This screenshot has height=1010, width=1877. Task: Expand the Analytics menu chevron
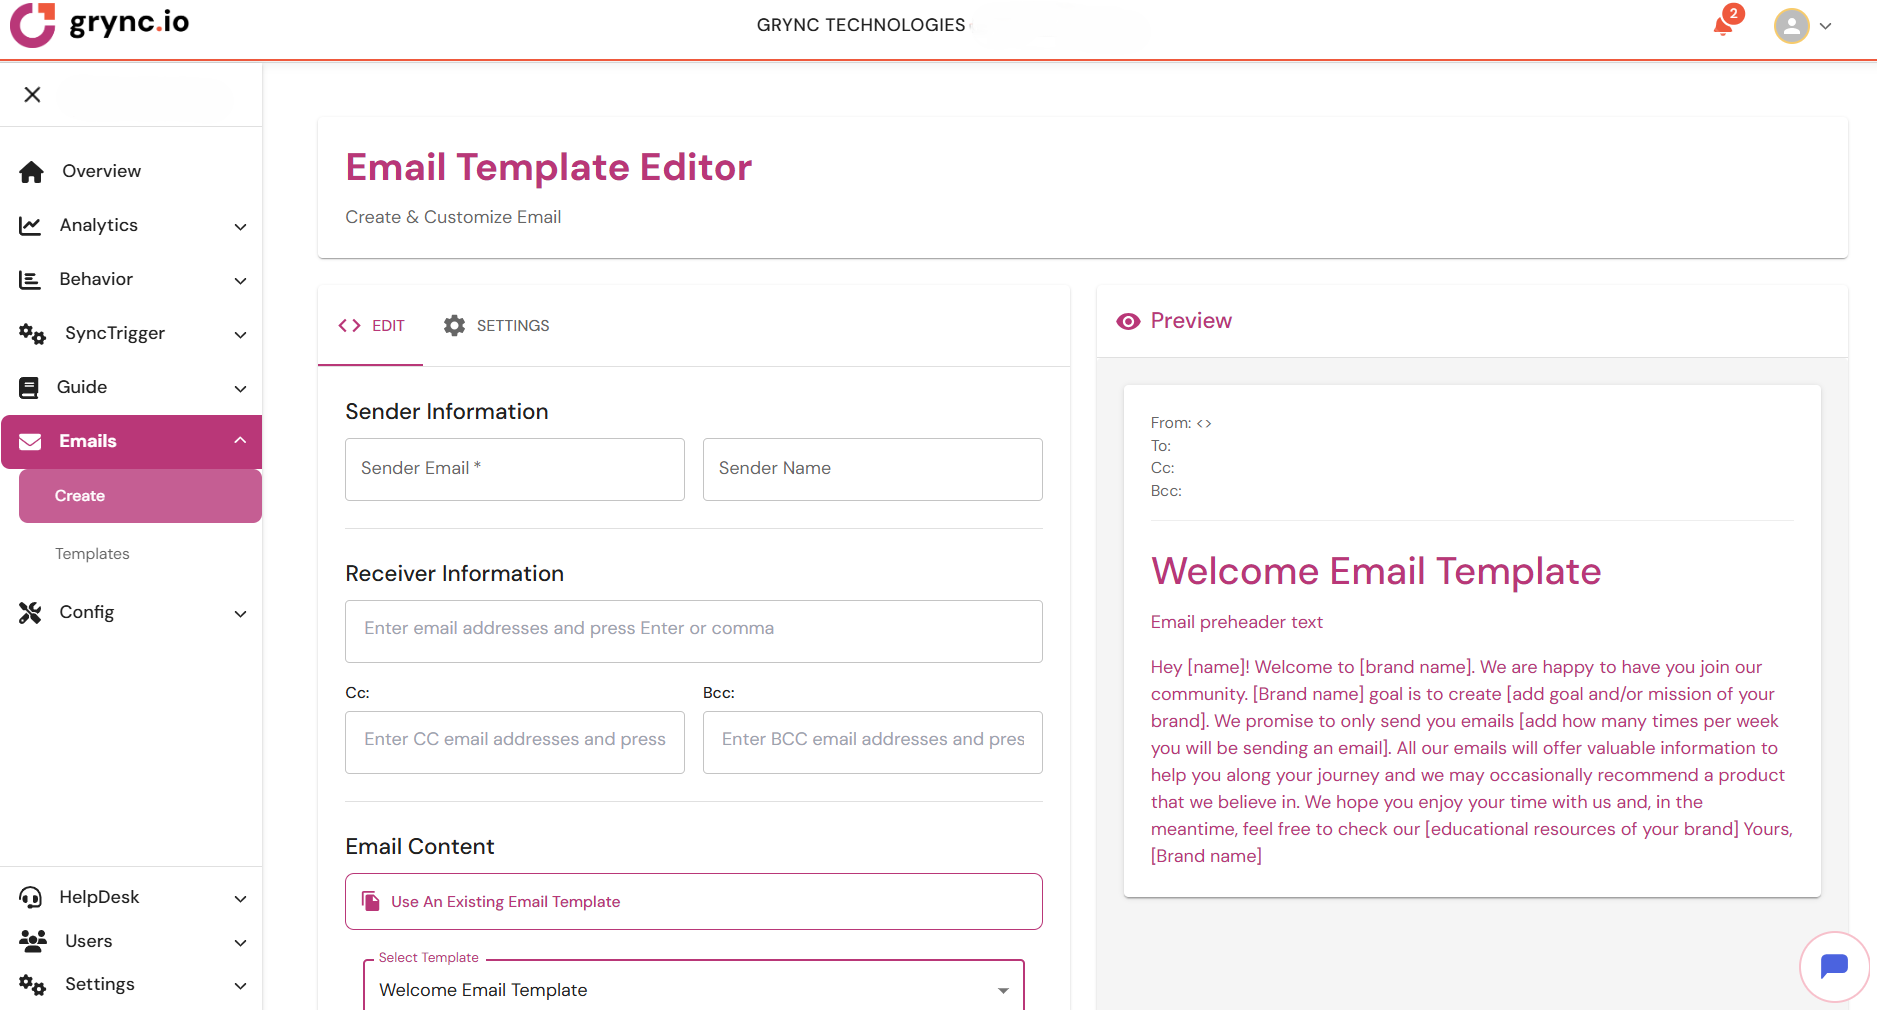[x=240, y=227]
